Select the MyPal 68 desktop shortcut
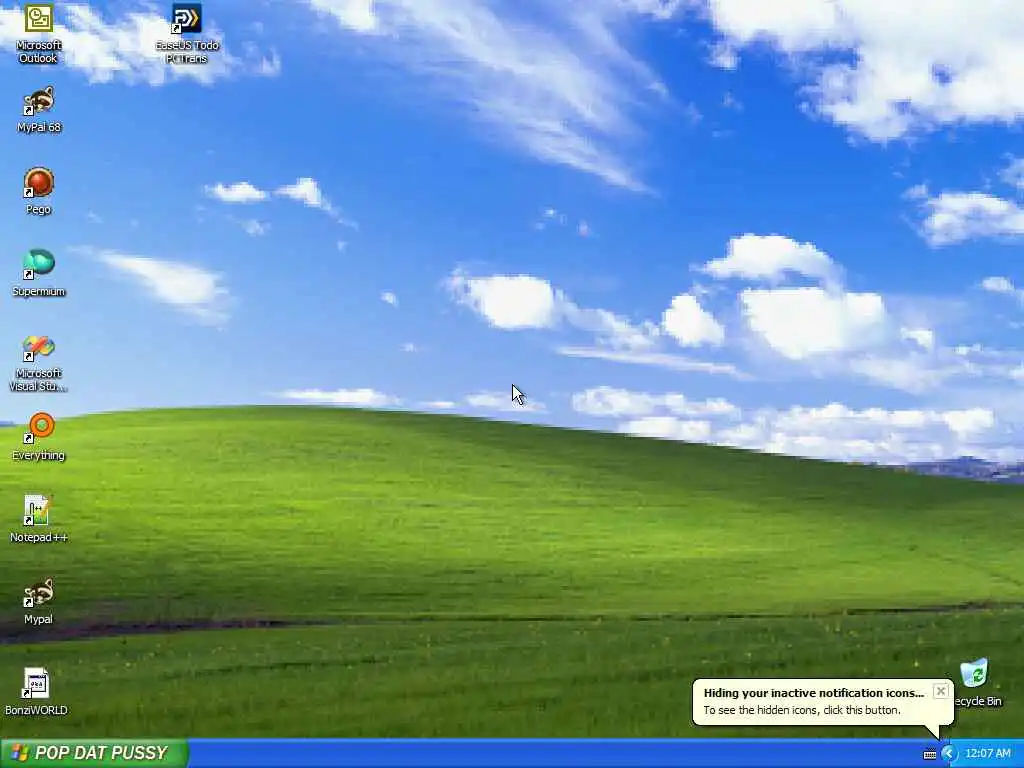The image size is (1024, 768). pos(39,110)
